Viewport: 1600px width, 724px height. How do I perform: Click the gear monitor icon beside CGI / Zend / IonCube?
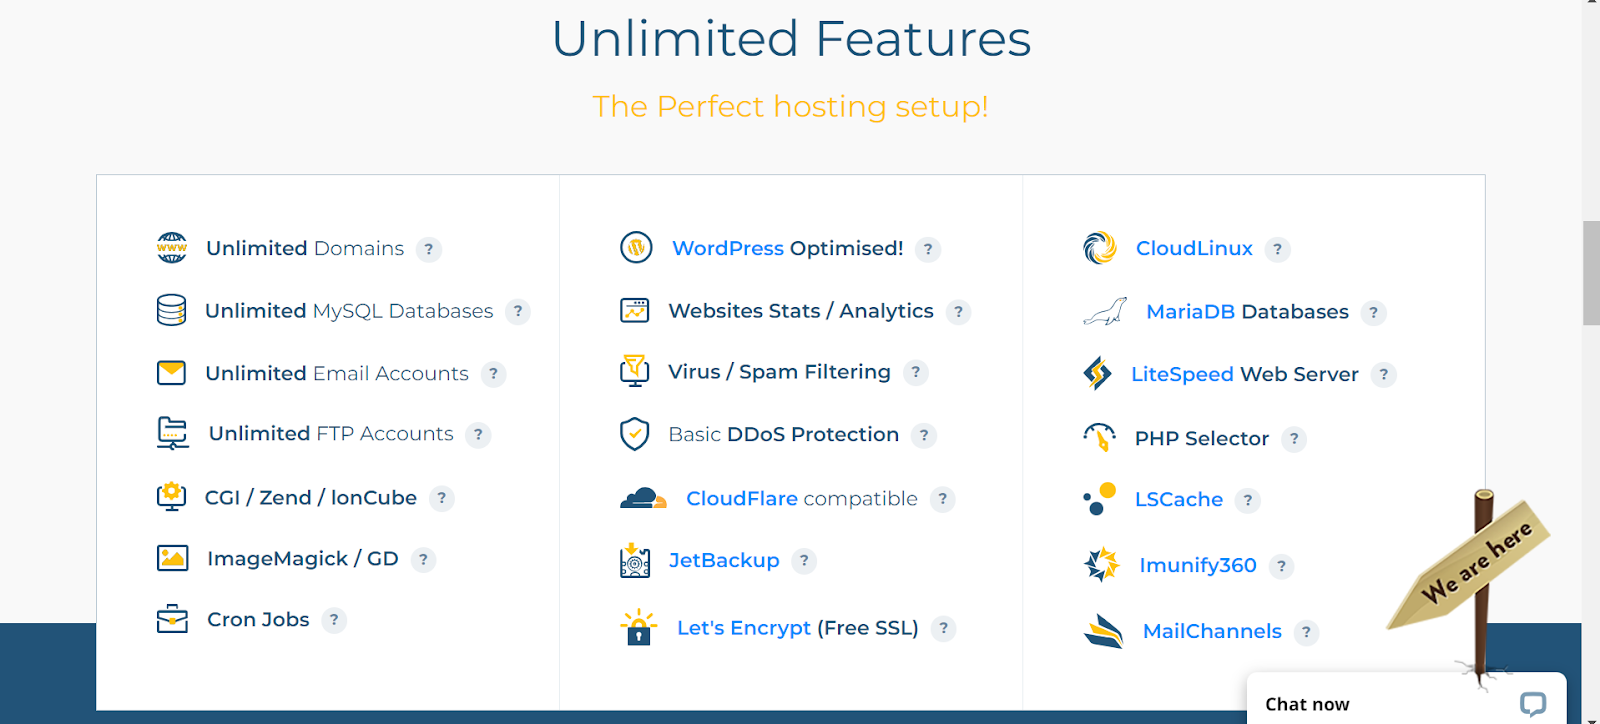[172, 496]
